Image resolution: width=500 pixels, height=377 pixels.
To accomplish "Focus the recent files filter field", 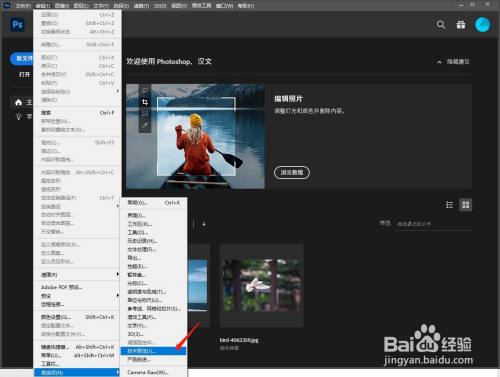I will (x=433, y=224).
